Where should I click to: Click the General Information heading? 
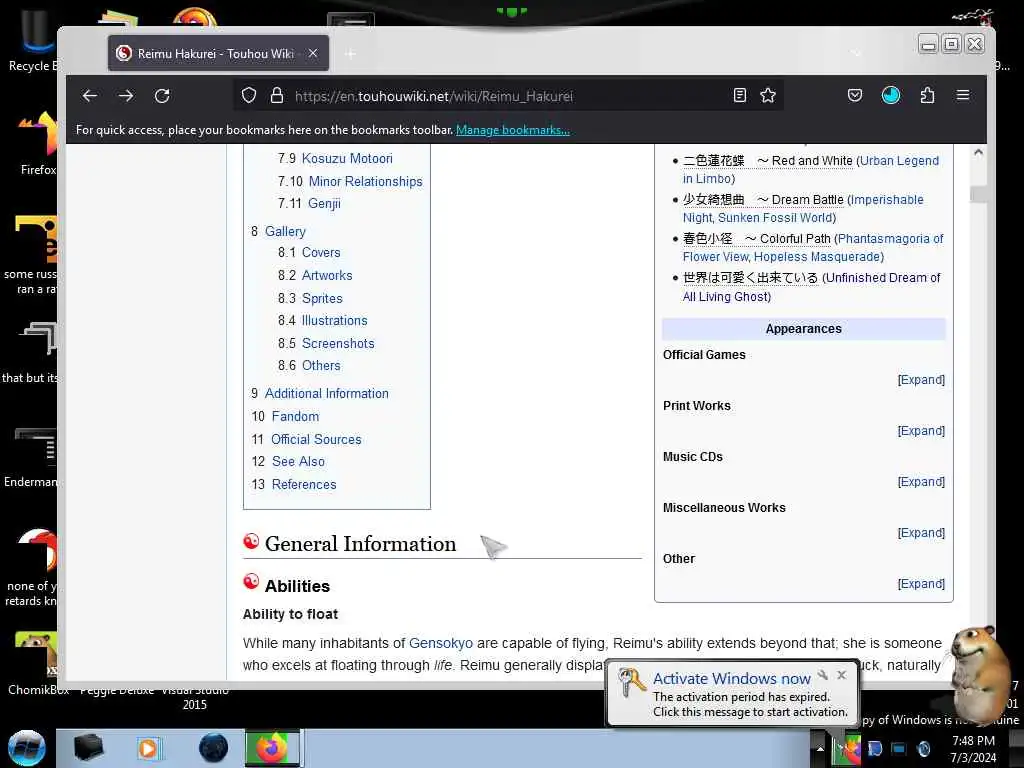coord(360,543)
